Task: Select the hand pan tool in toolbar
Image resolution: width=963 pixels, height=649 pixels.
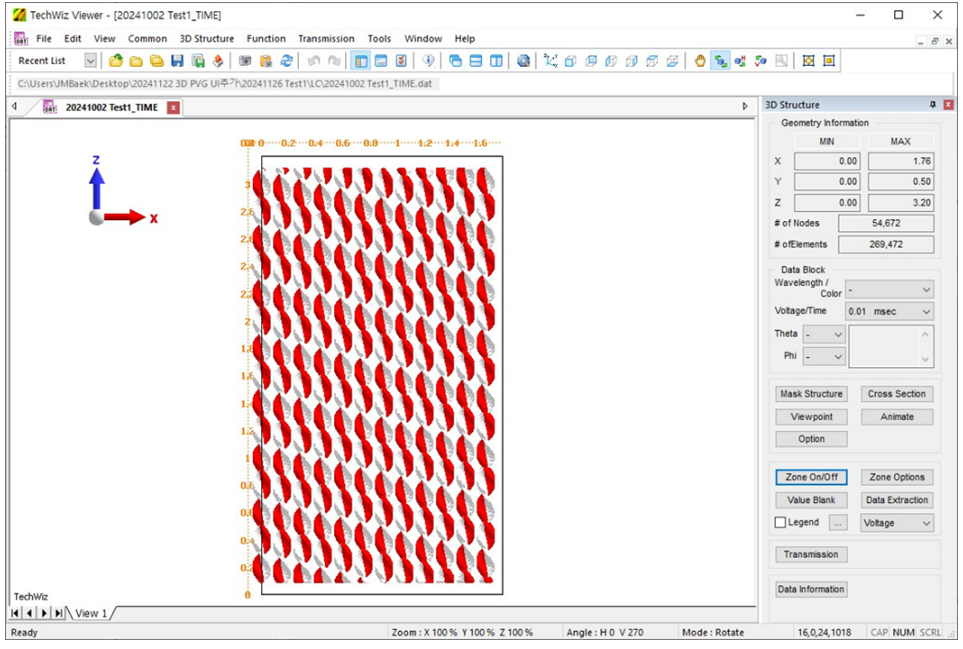Action: point(700,61)
